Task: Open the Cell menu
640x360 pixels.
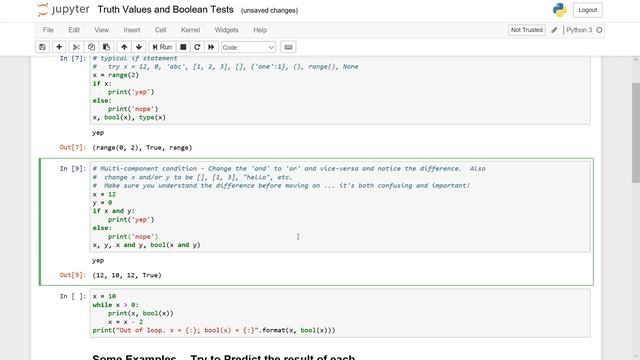Action: [160, 30]
